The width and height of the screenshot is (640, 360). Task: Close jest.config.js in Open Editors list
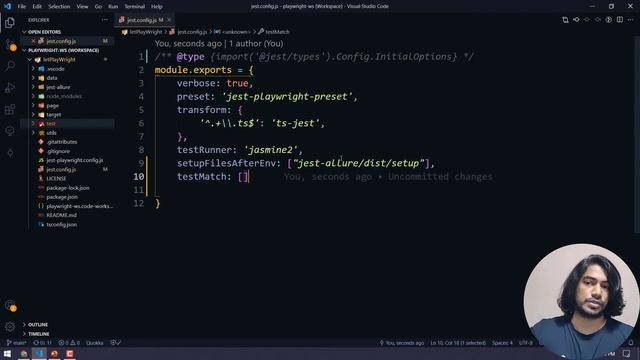click(x=33, y=41)
